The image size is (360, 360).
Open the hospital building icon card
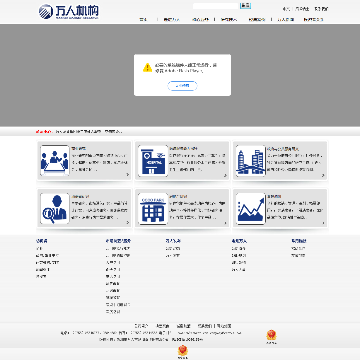pyautogui.click(x=153, y=161)
